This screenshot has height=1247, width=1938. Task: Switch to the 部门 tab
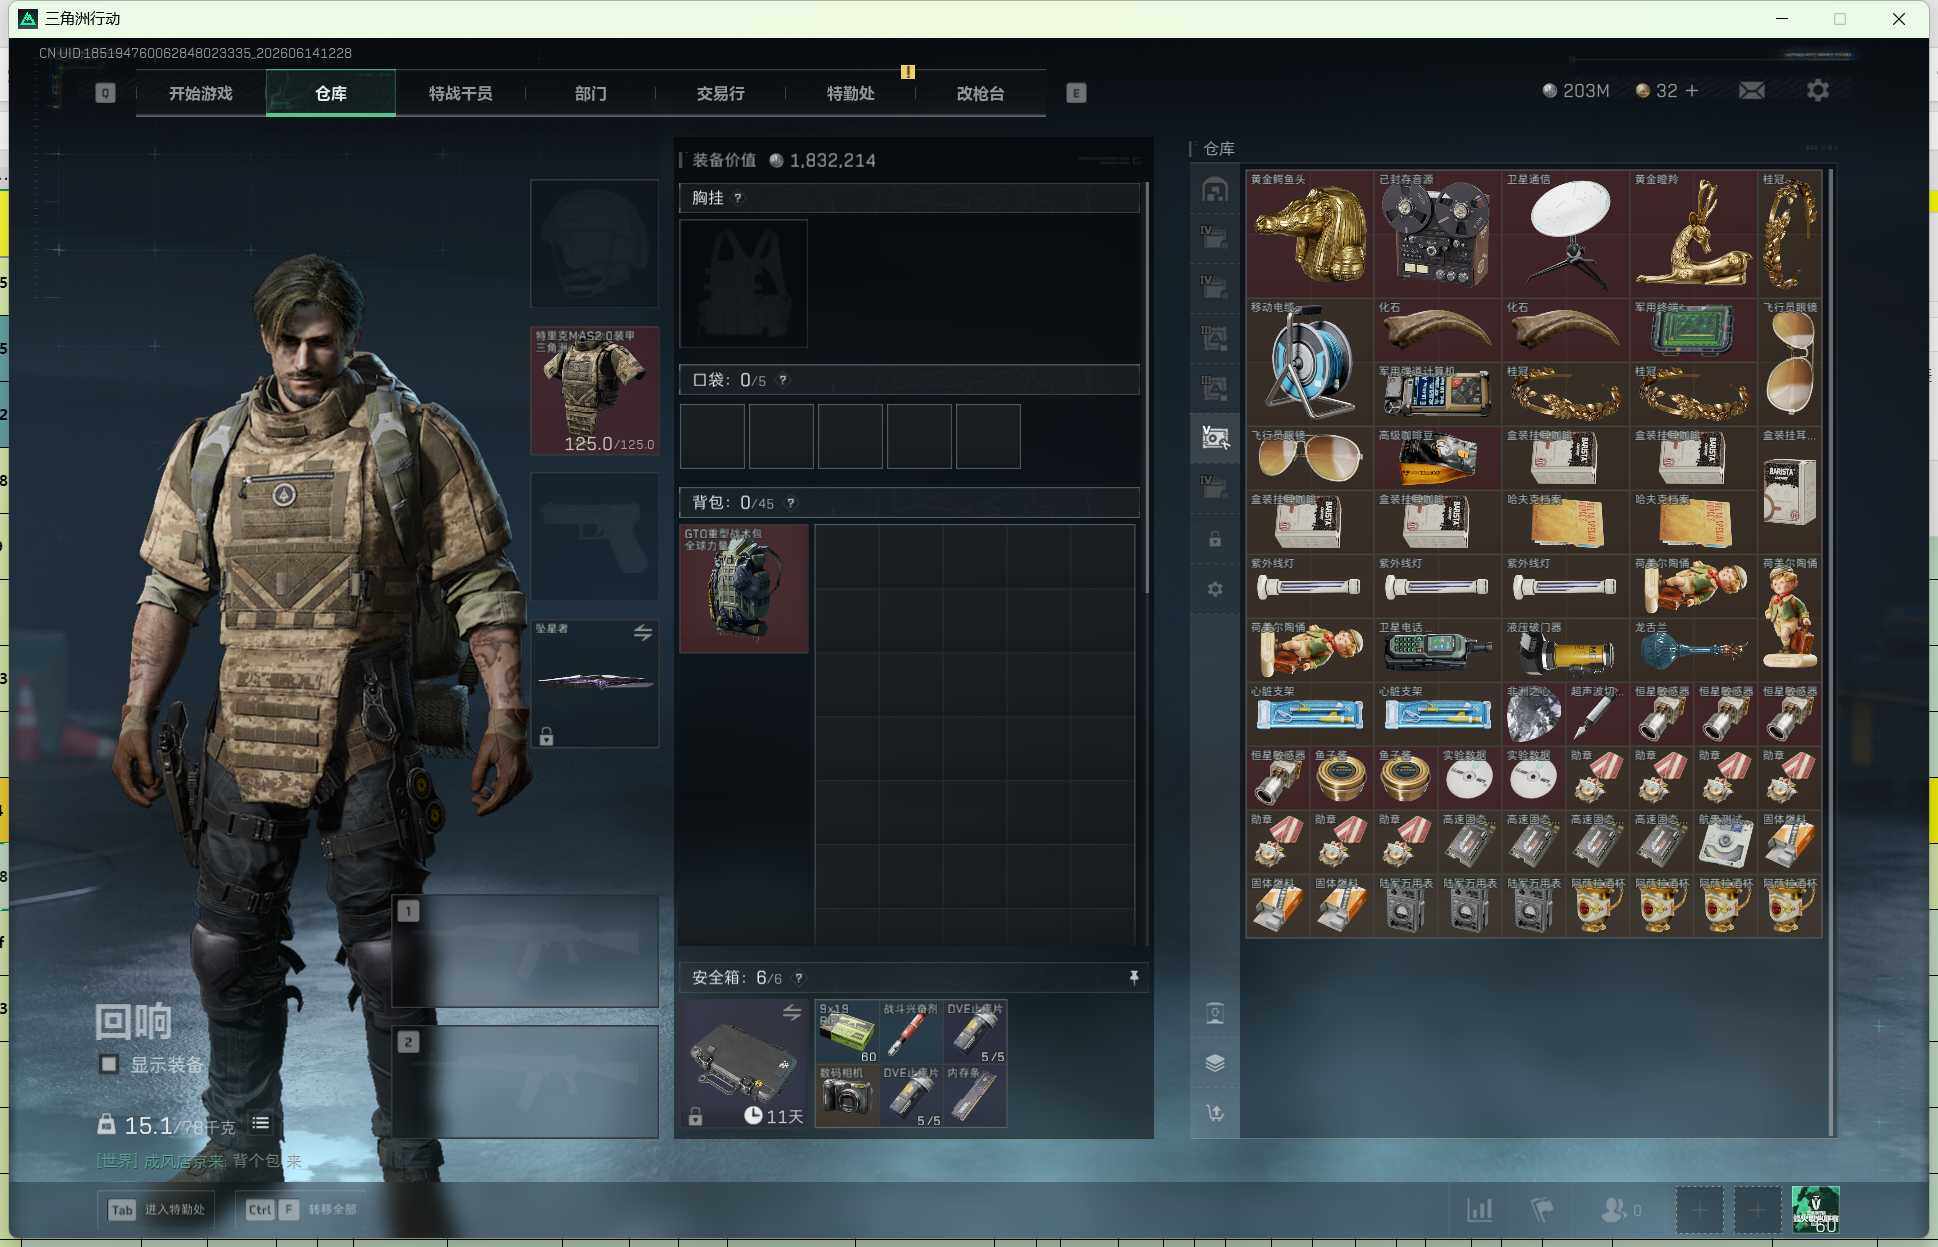coord(591,93)
